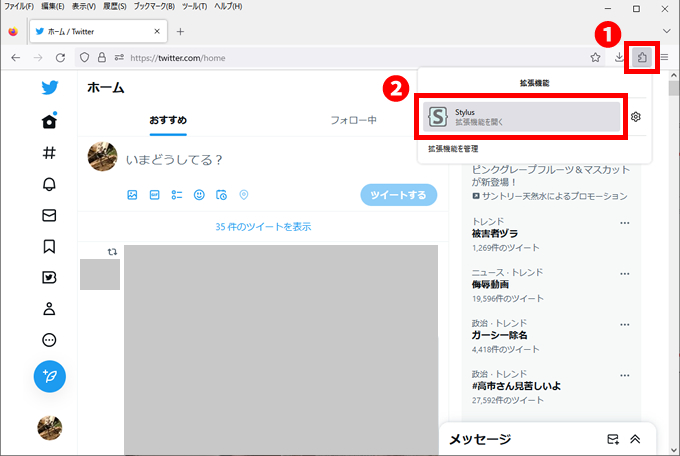This screenshot has height=456, width=680.
Task: Reload the page
Action: coord(60,58)
